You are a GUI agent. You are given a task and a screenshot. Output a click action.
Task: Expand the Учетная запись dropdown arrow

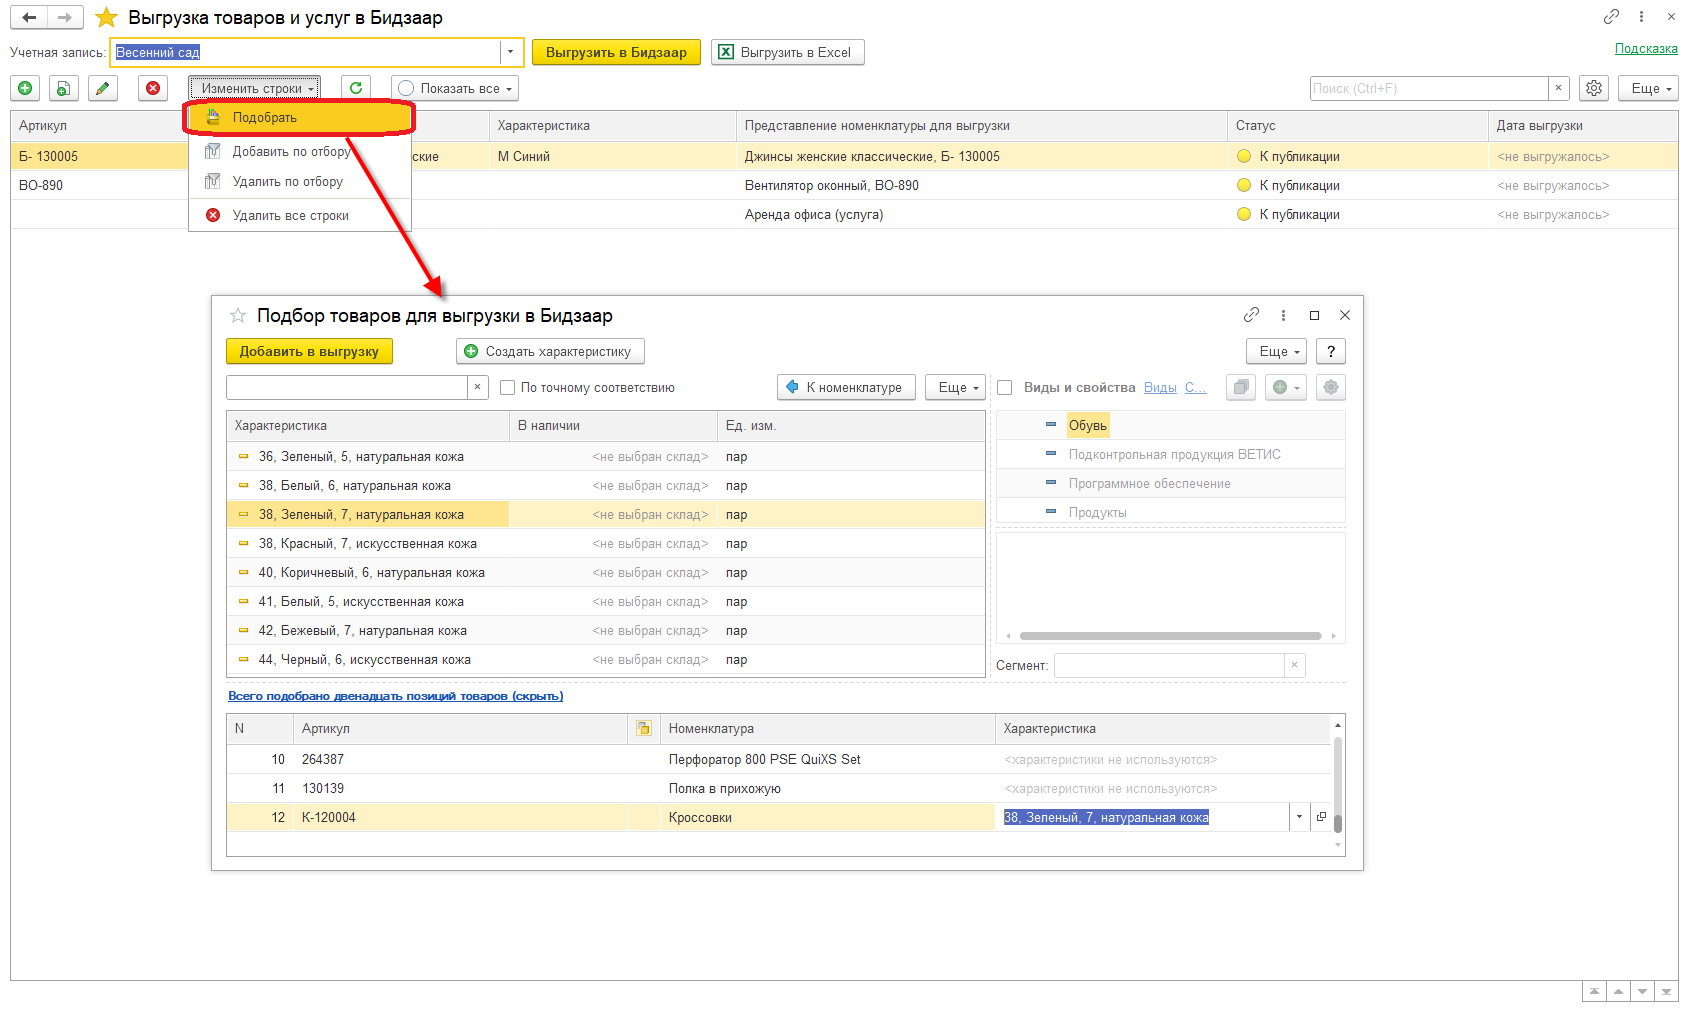pyautogui.click(x=510, y=52)
